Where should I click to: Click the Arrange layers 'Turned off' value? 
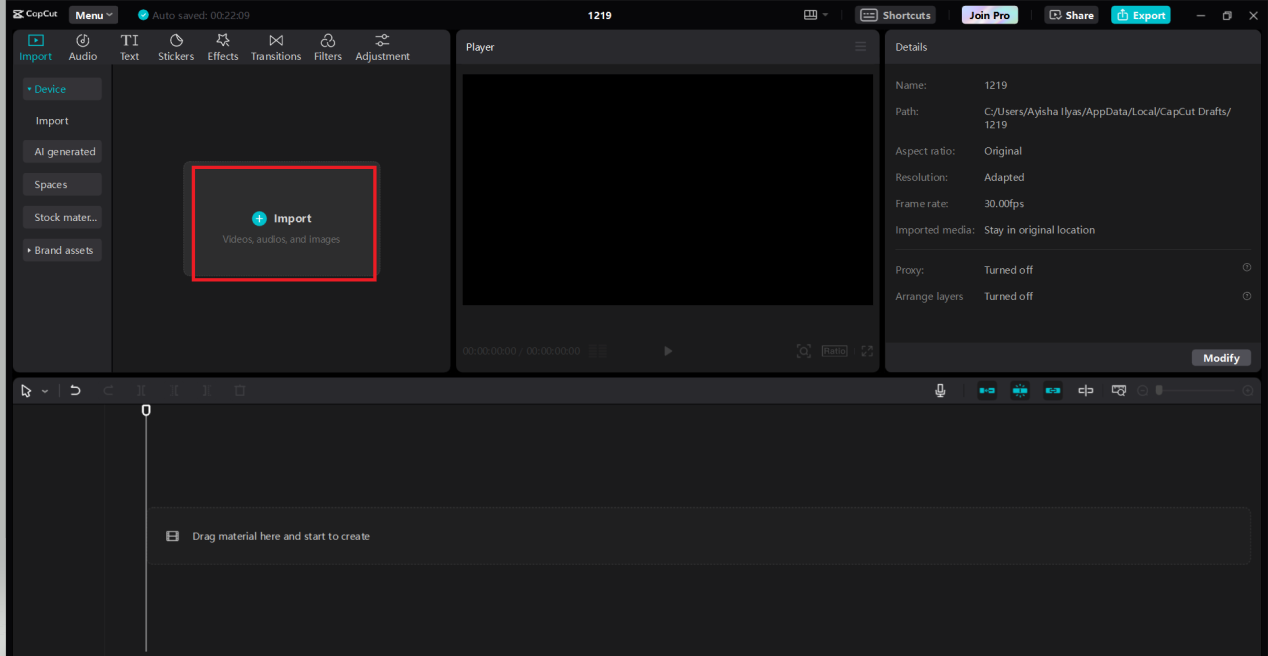pyautogui.click(x=1008, y=296)
